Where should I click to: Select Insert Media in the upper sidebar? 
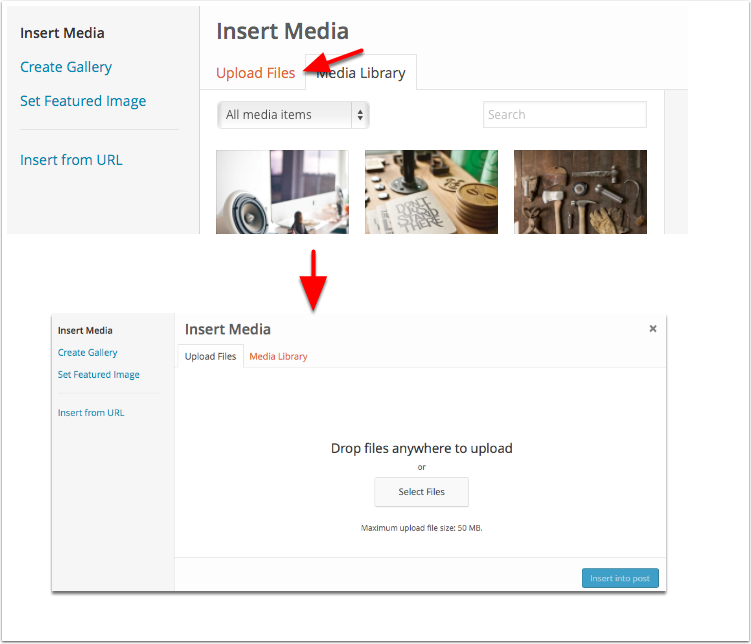pos(62,33)
